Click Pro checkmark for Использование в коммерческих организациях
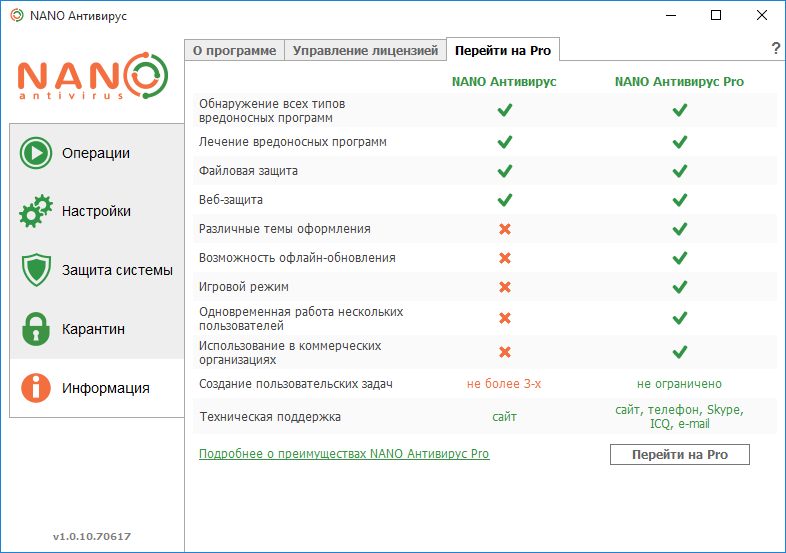Image resolution: width=786 pixels, height=553 pixels. pos(680,352)
